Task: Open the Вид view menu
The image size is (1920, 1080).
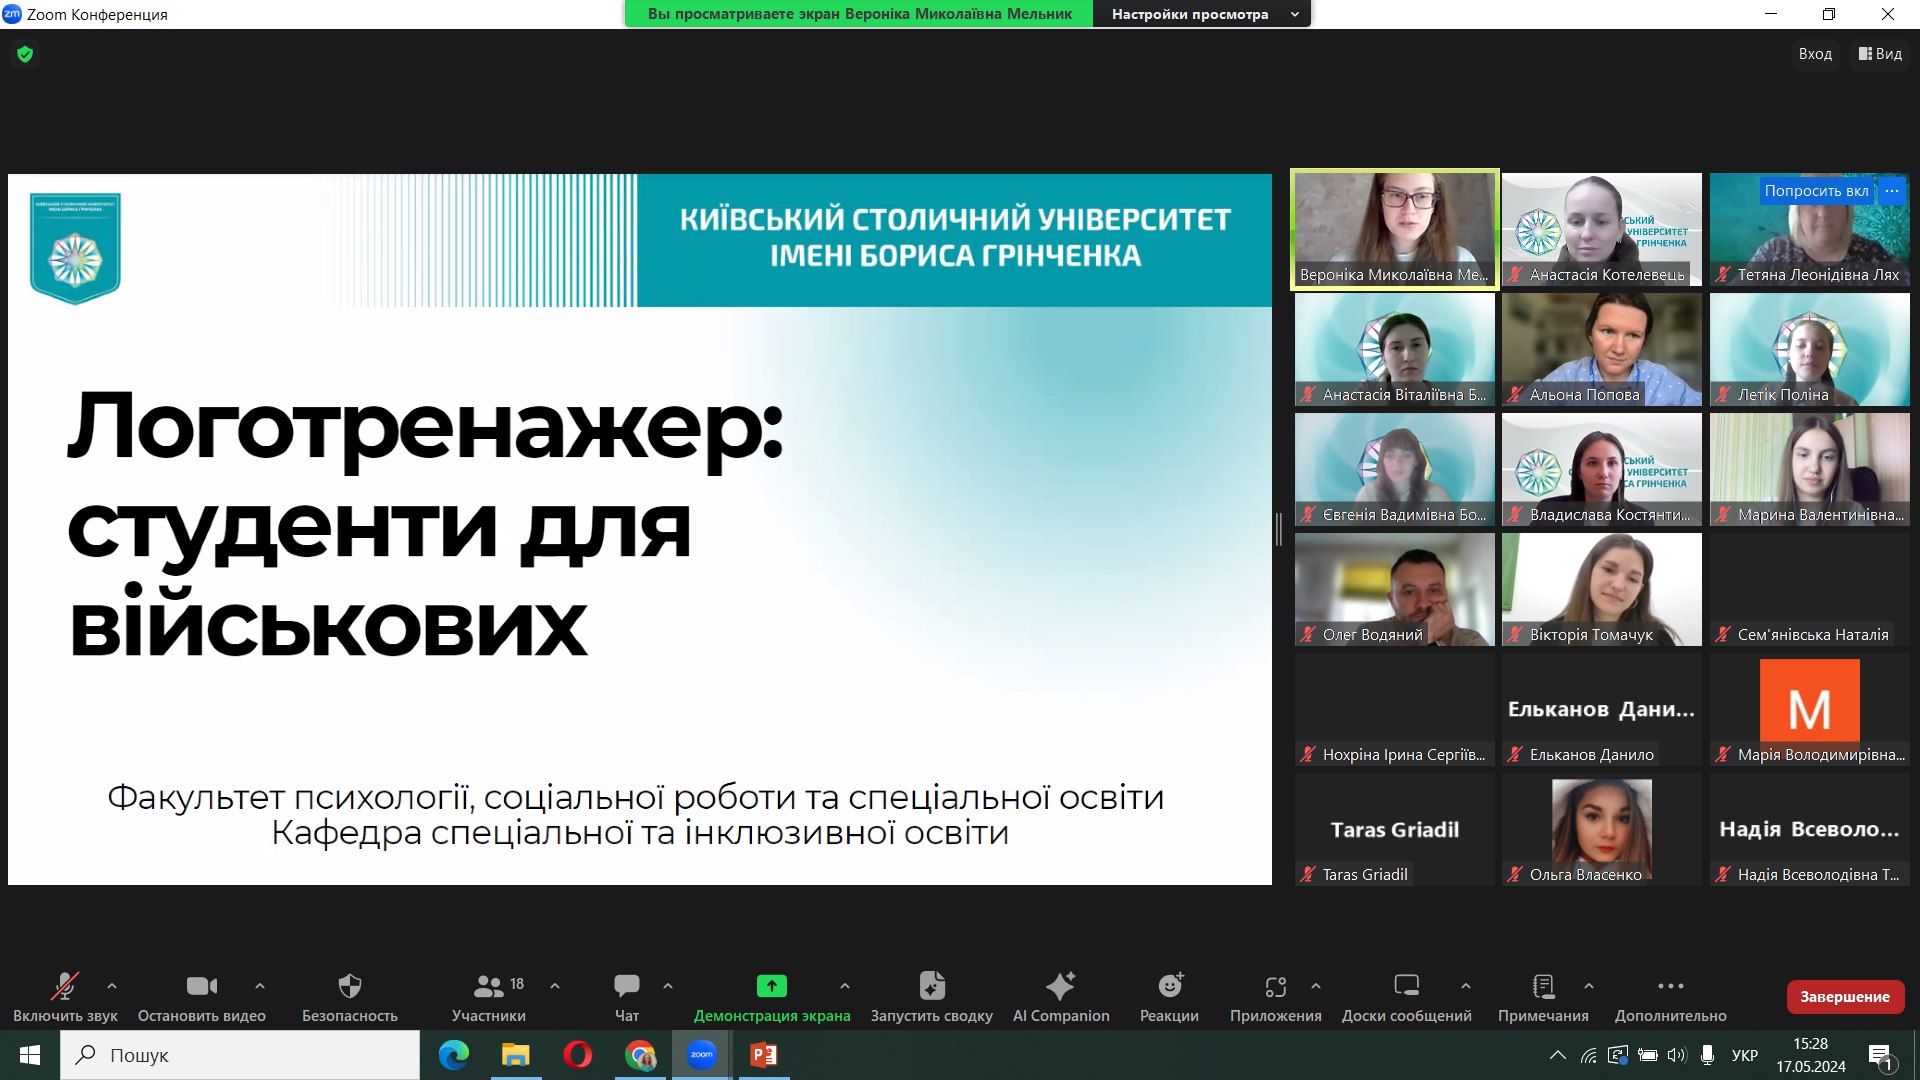Action: 1880,54
